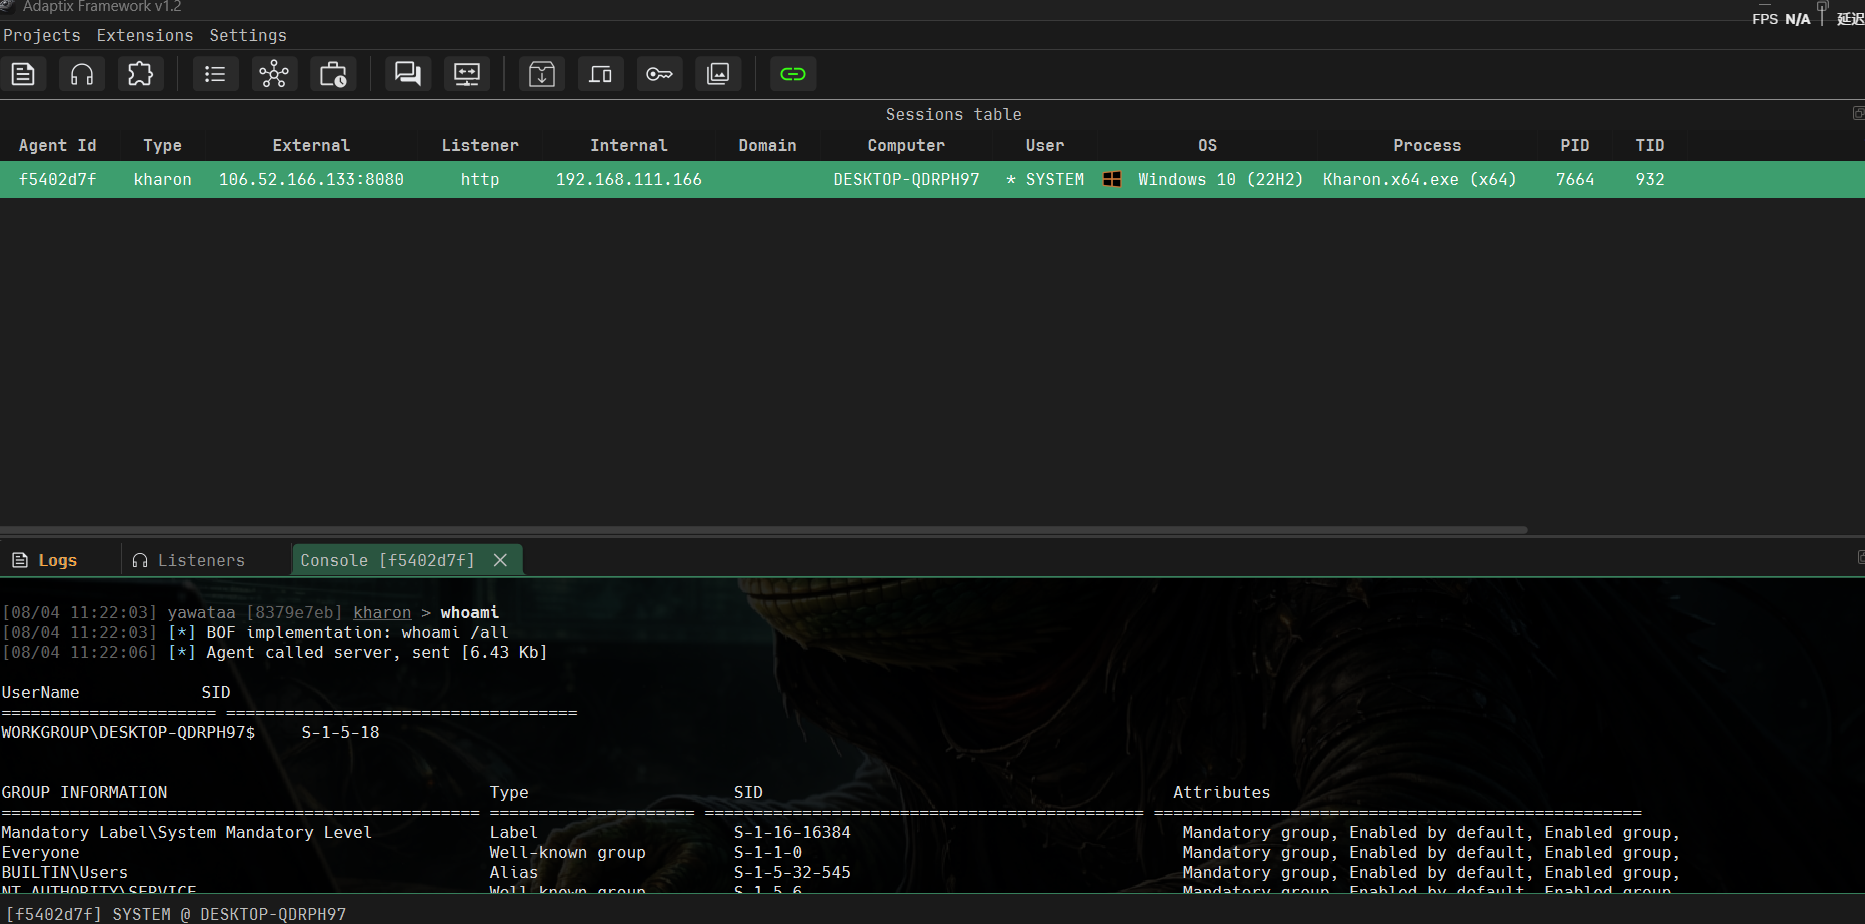The height and width of the screenshot is (924, 1865).
Task: Click the puzzle-piece extensions toolbar icon
Action: tap(141, 74)
